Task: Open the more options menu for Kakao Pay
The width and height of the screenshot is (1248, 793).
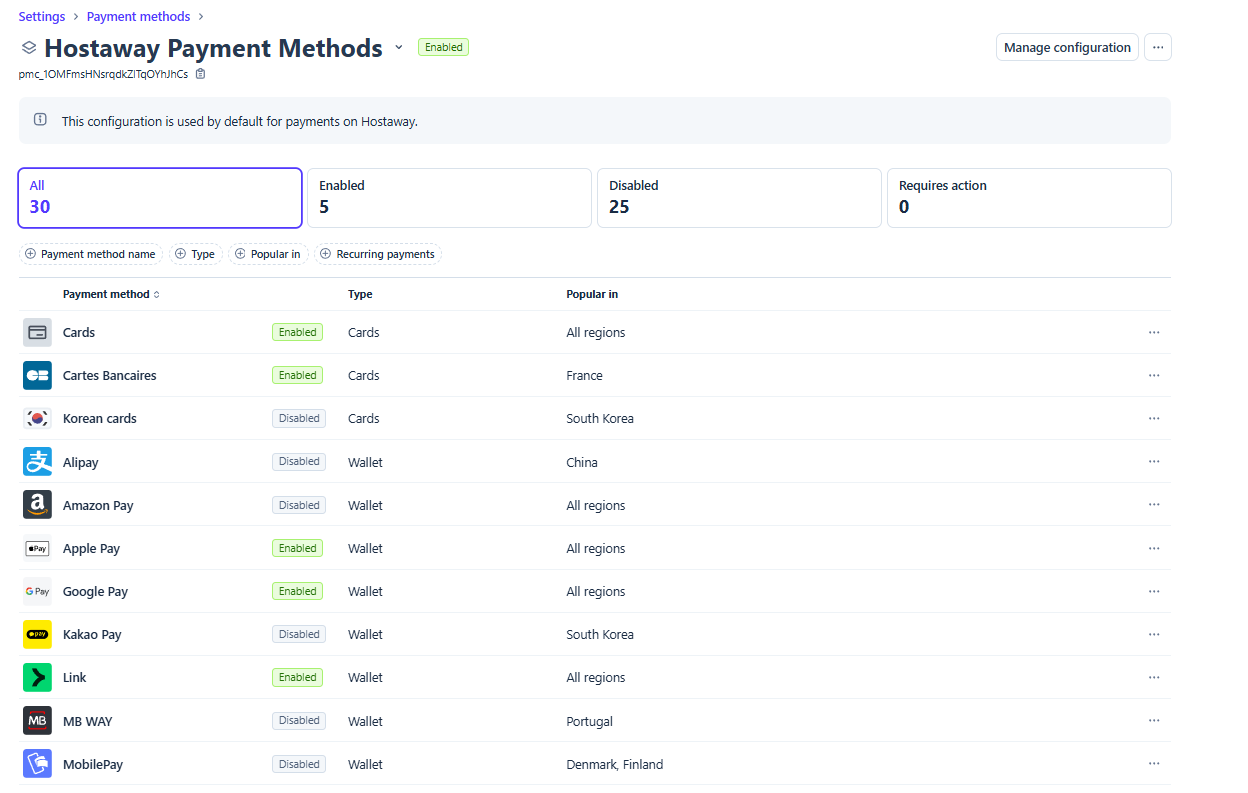Action: coord(1154,634)
